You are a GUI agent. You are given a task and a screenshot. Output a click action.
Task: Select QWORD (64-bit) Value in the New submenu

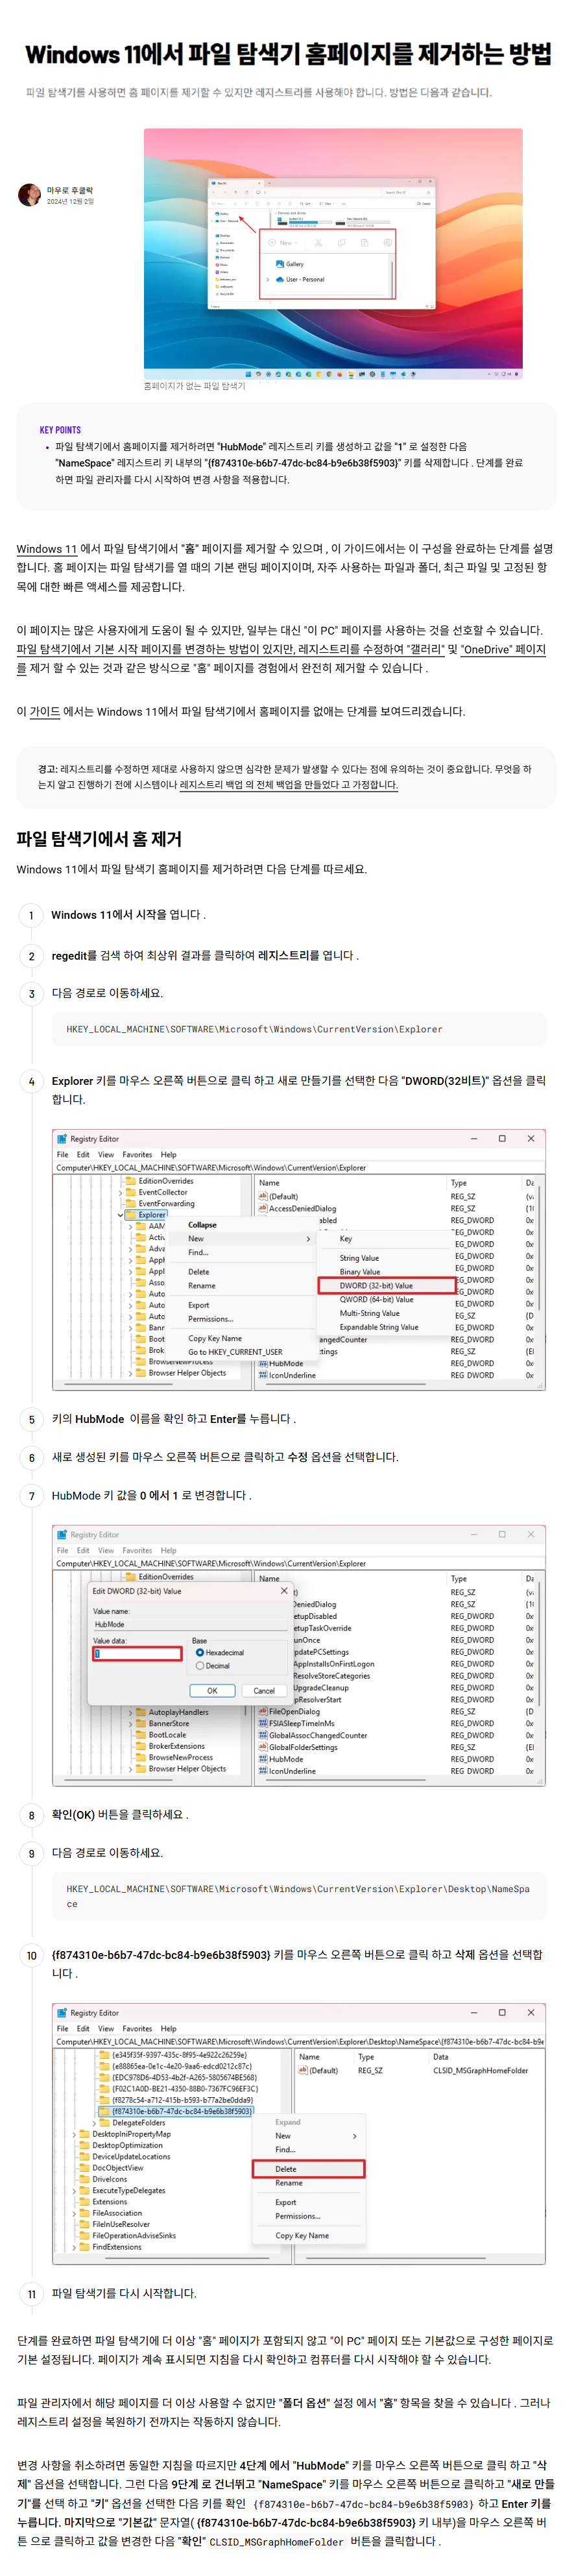click(x=376, y=1300)
